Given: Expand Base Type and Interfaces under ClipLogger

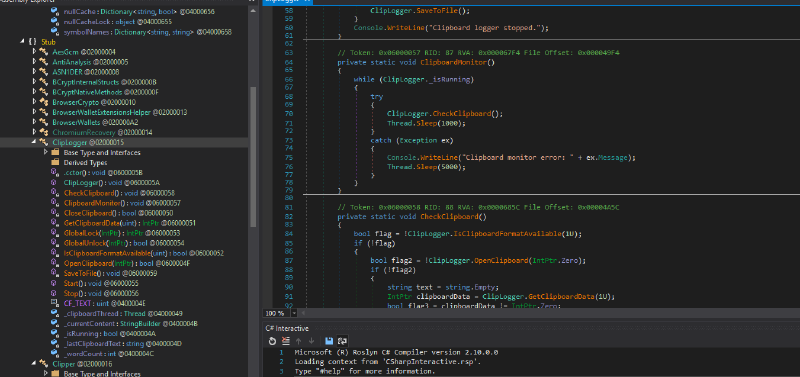Looking at the screenshot, I should [45, 153].
